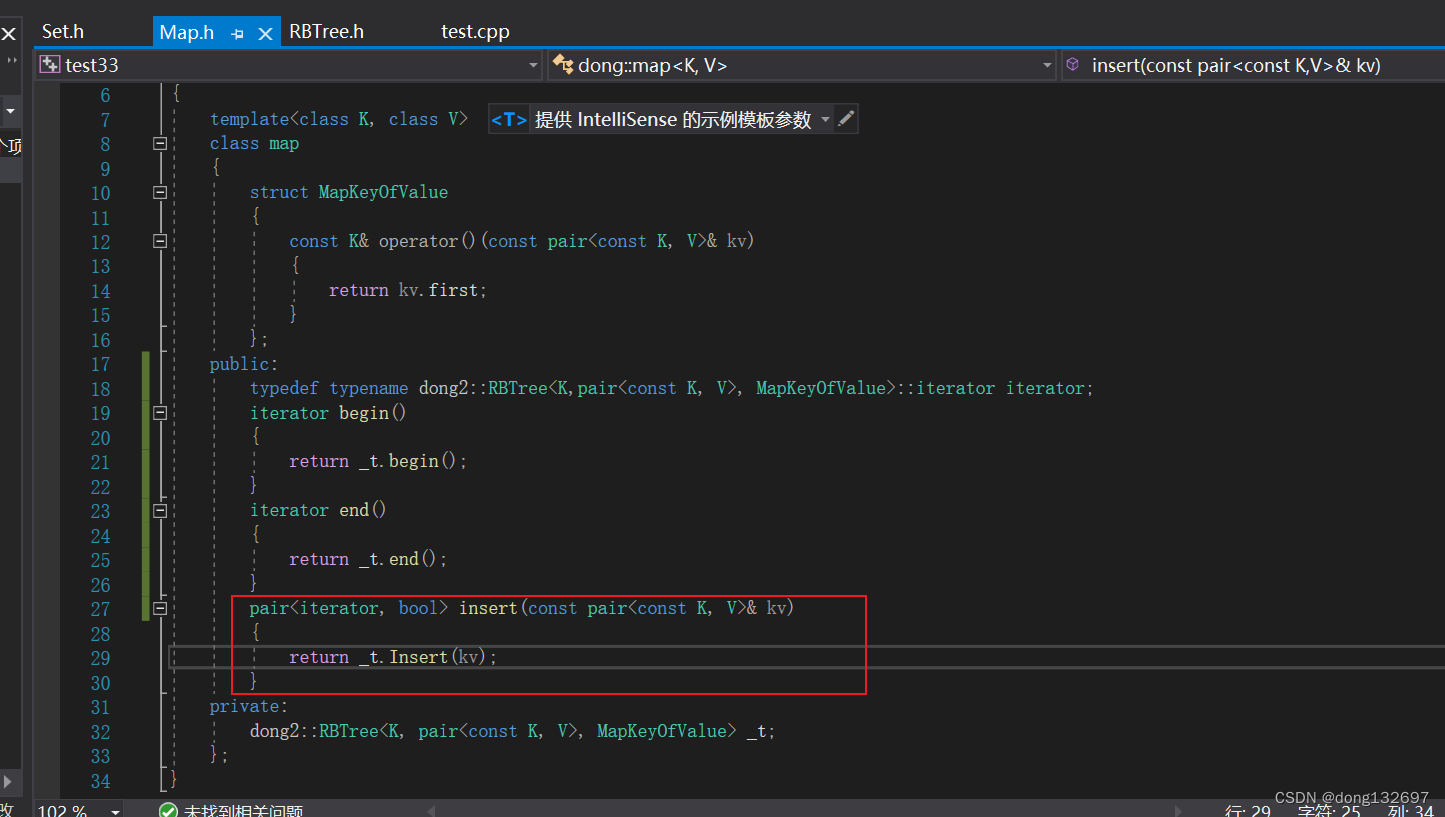Switch to the test.cpp tab
1445x817 pixels.
point(475,32)
